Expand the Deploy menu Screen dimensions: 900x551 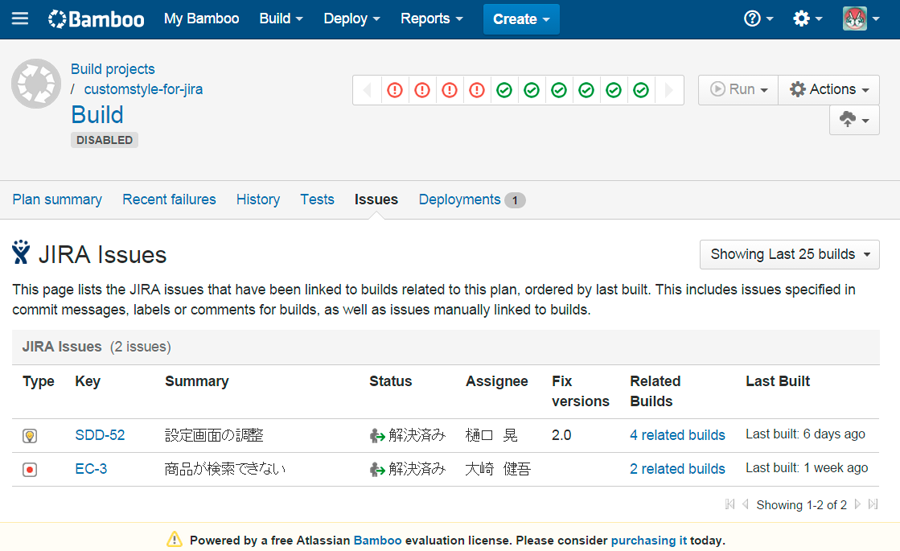352,19
